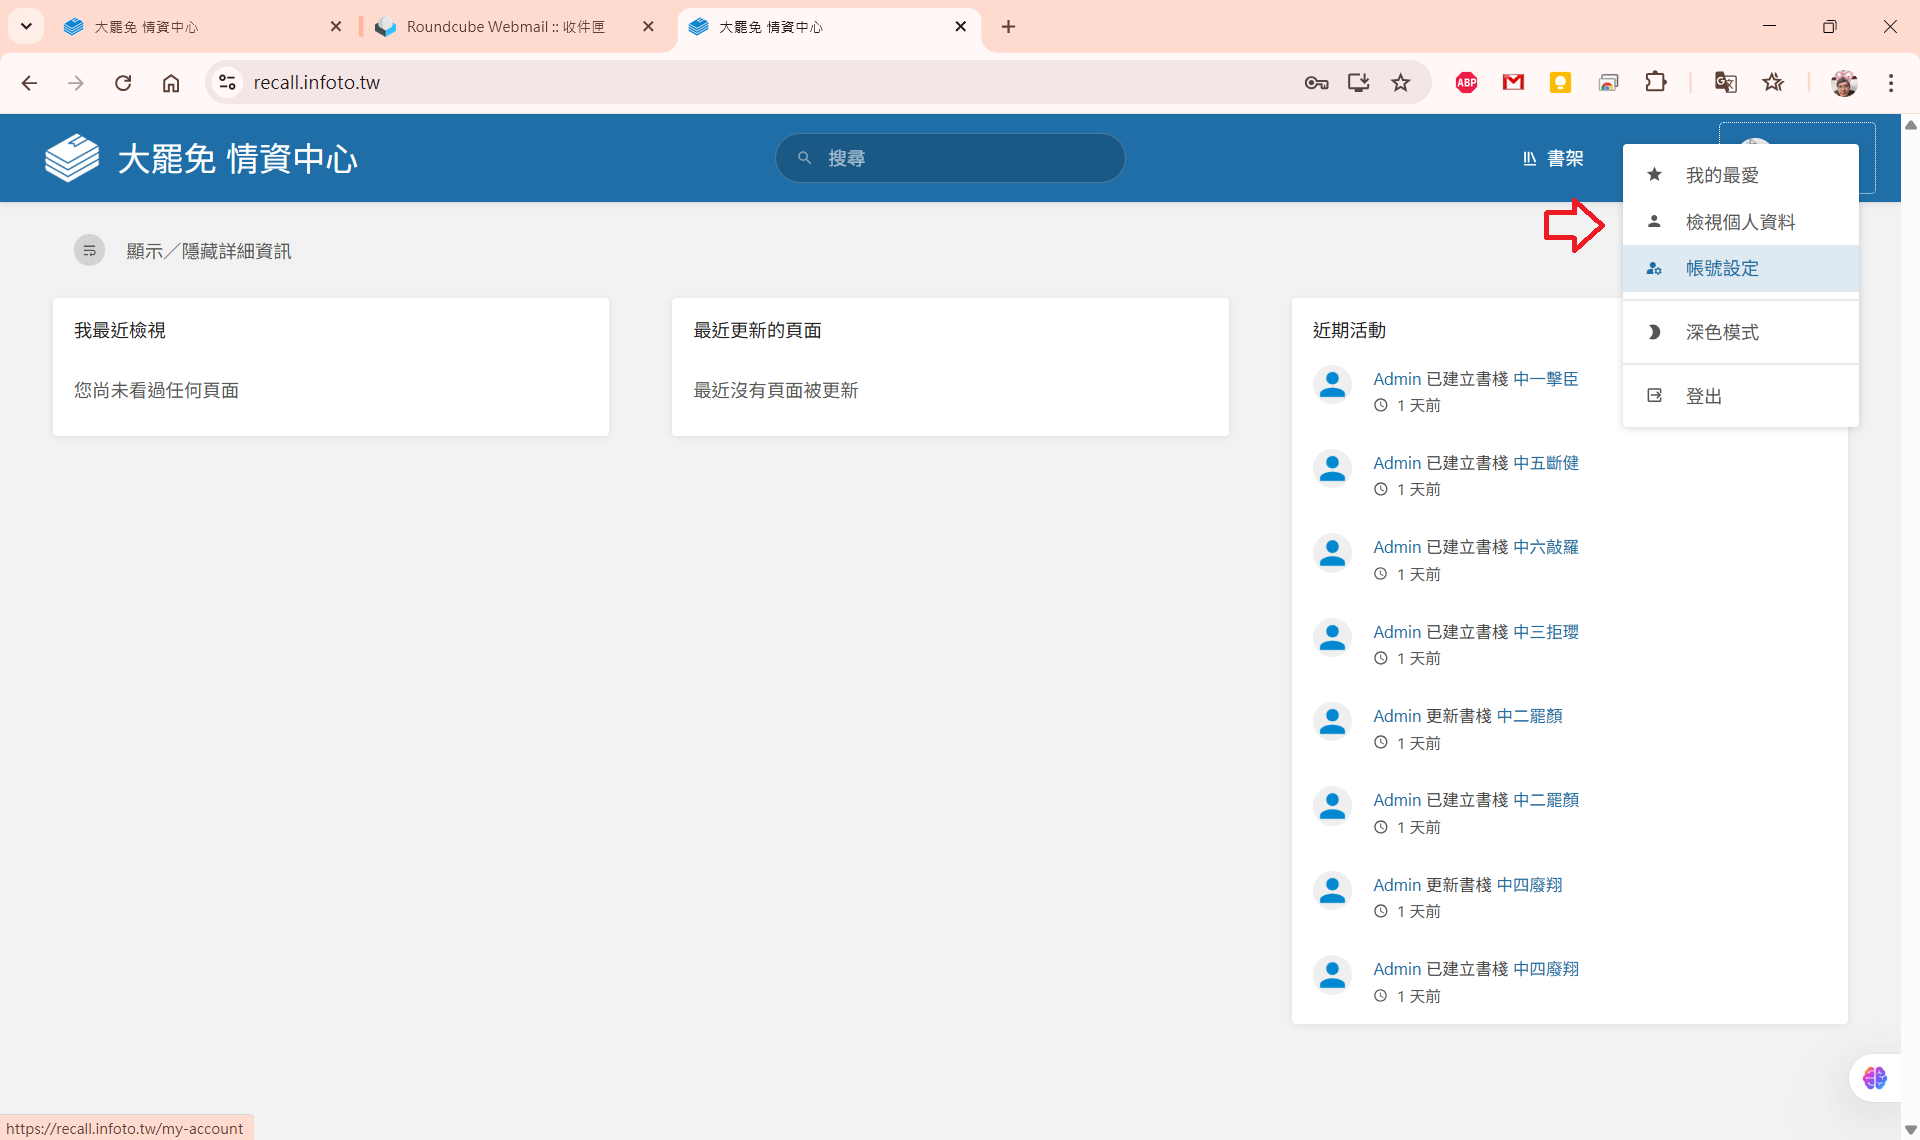Open the browser extensions puzzle icon
Viewport: 1920px width, 1140px height.
(x=1655, y=83)
